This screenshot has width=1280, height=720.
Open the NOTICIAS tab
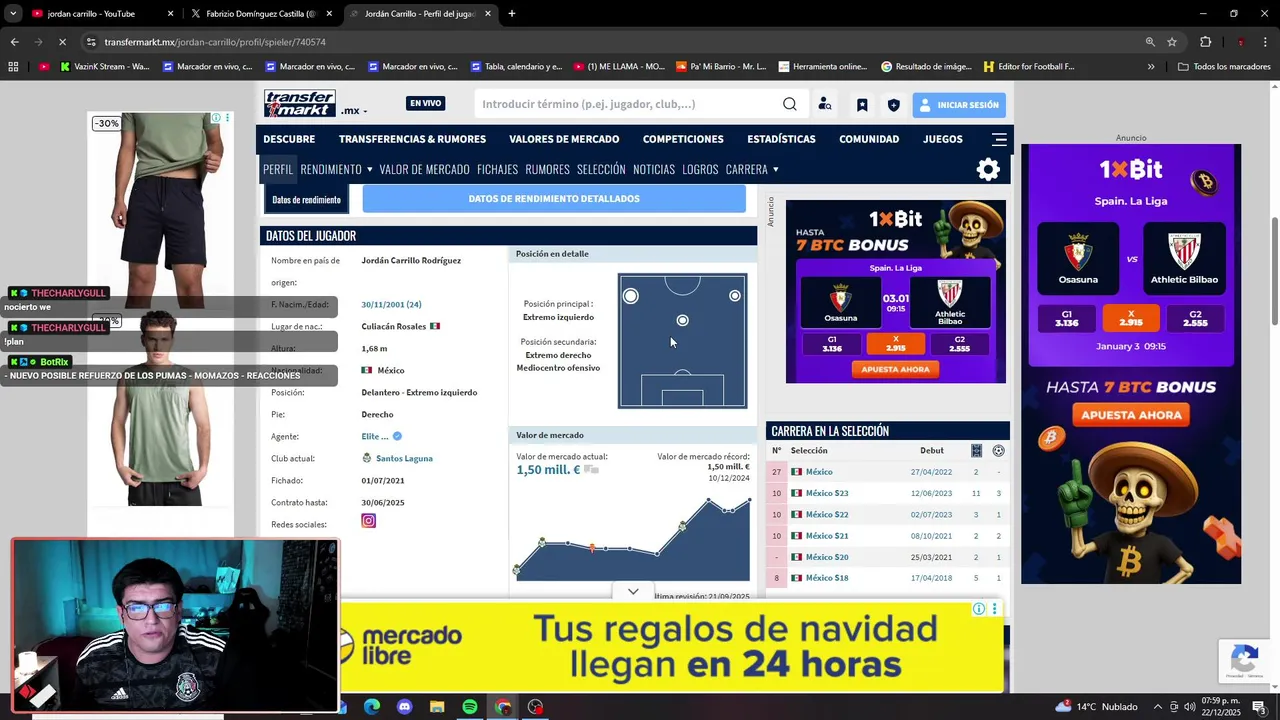point(654,169)
